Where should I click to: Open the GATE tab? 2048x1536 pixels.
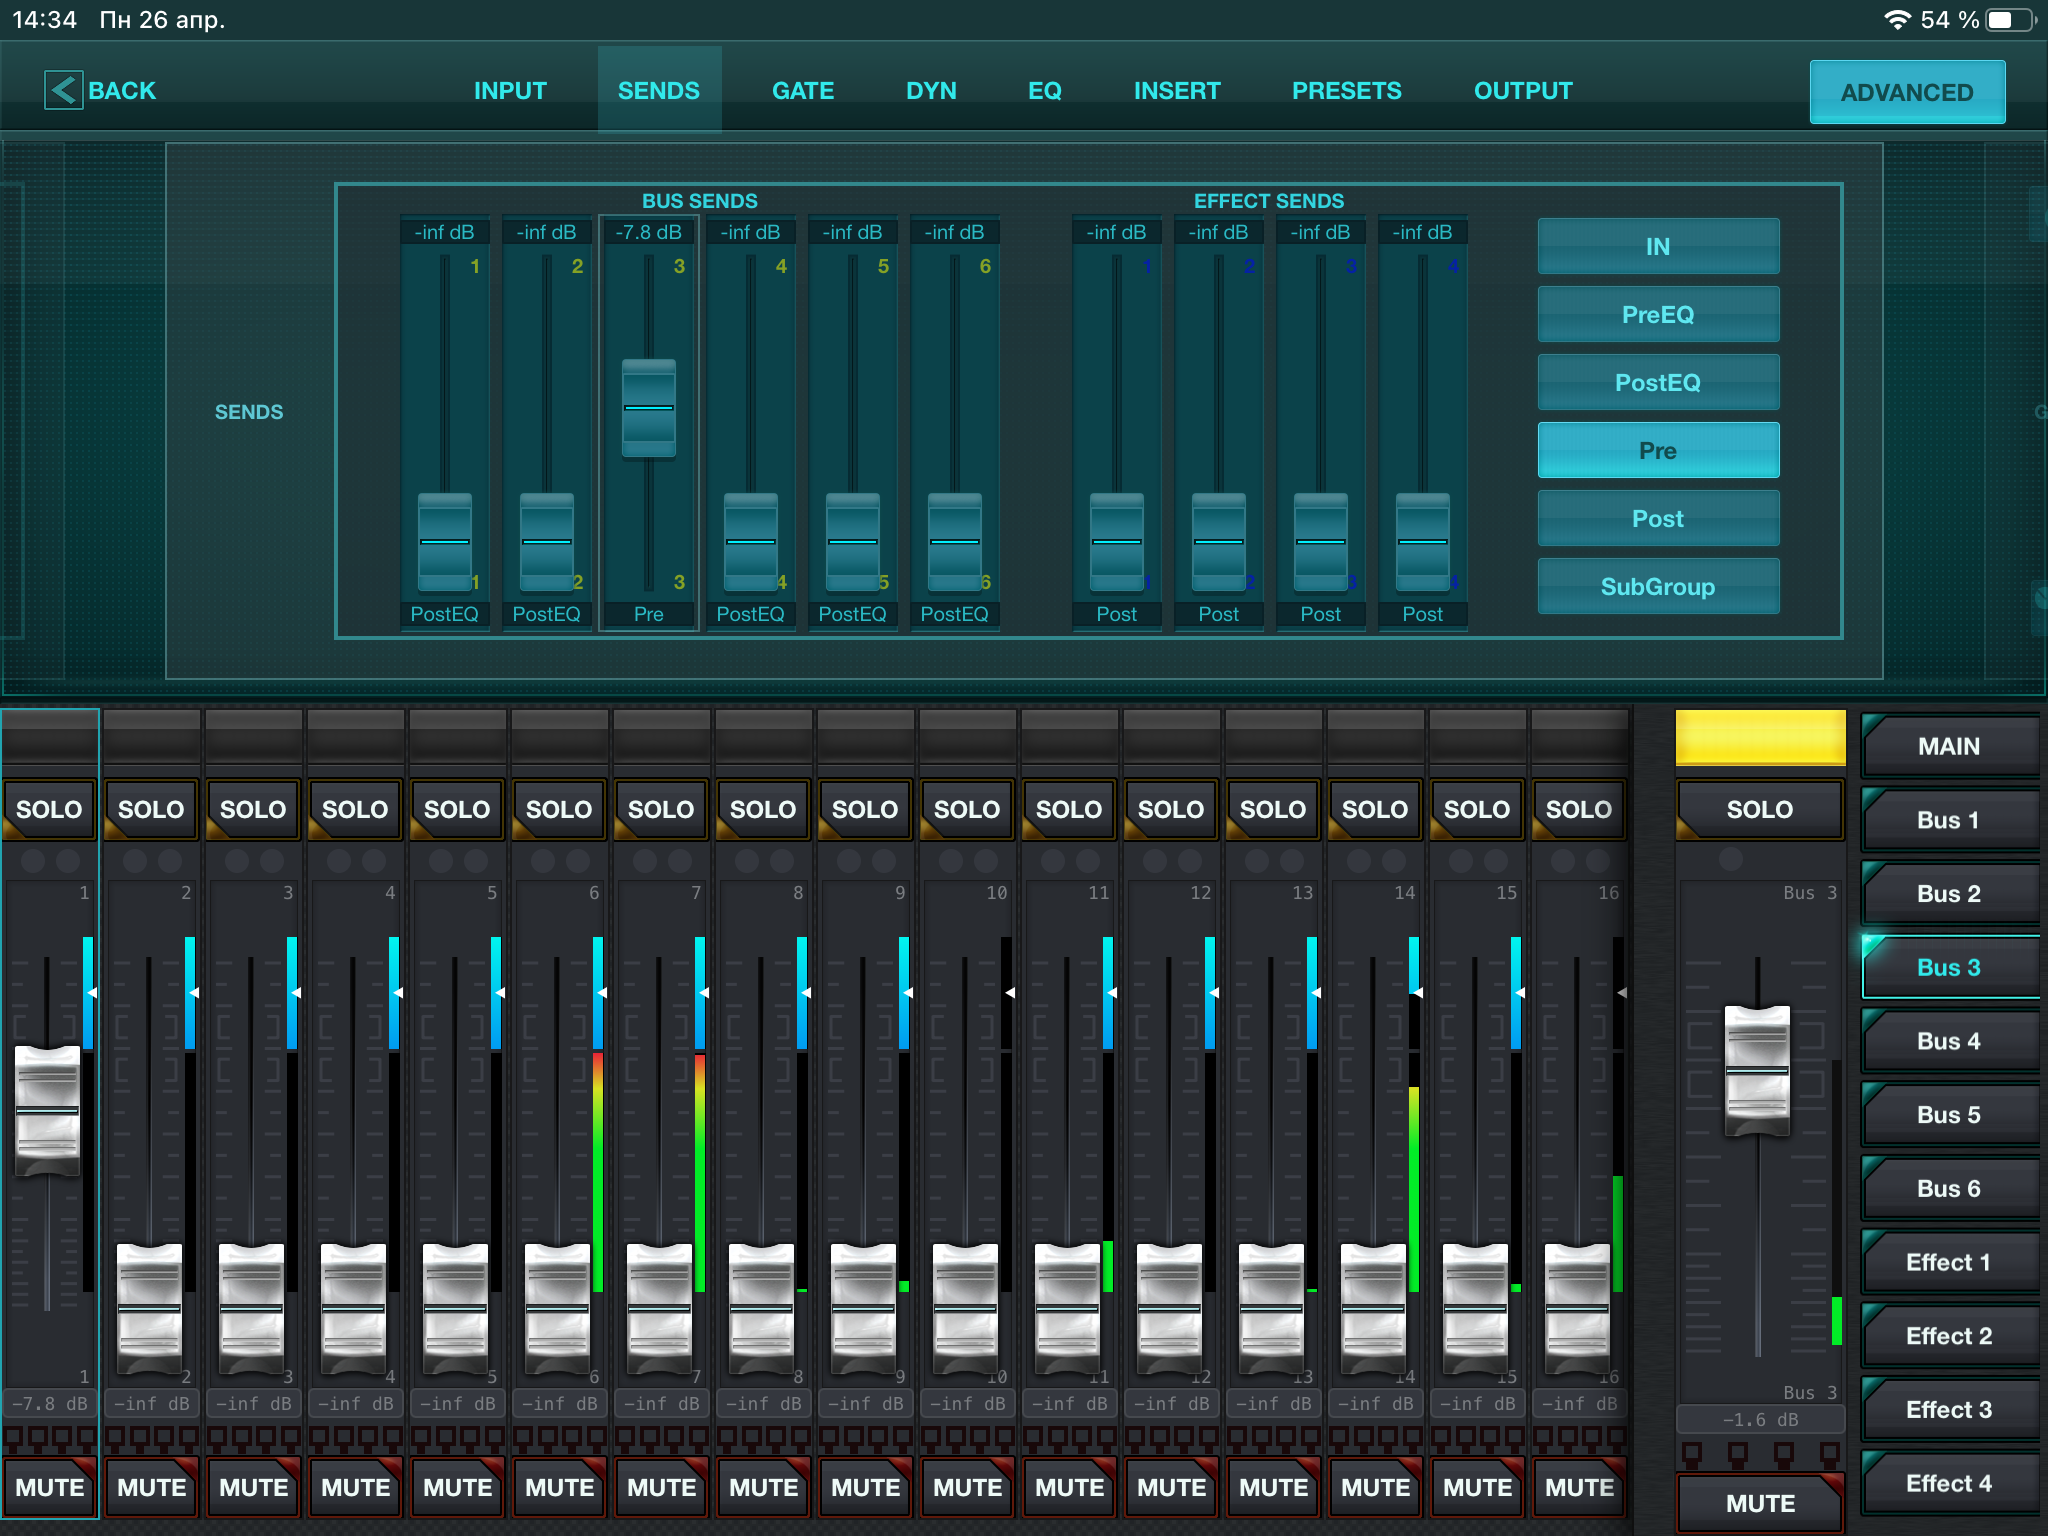802,91
